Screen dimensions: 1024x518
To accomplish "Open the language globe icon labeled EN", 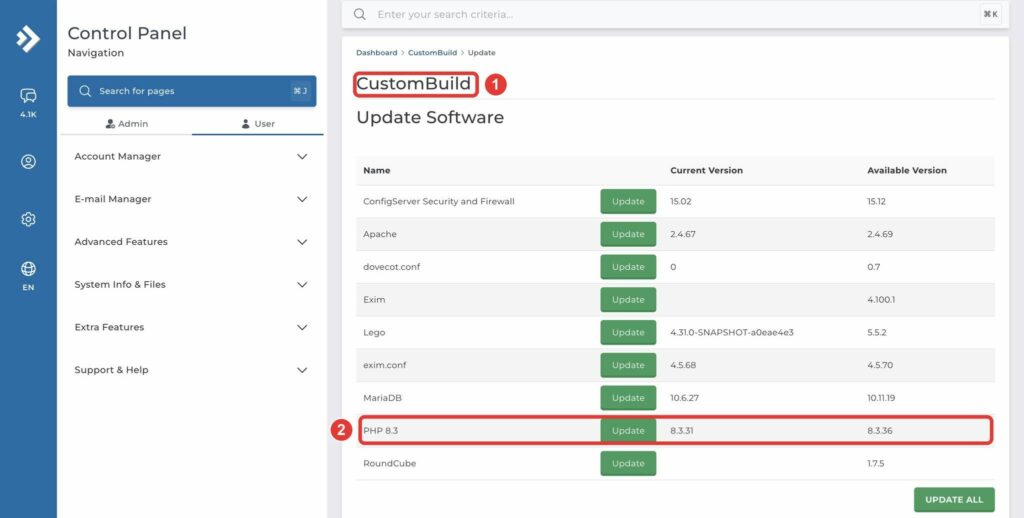I will click(x=28, y=268).
